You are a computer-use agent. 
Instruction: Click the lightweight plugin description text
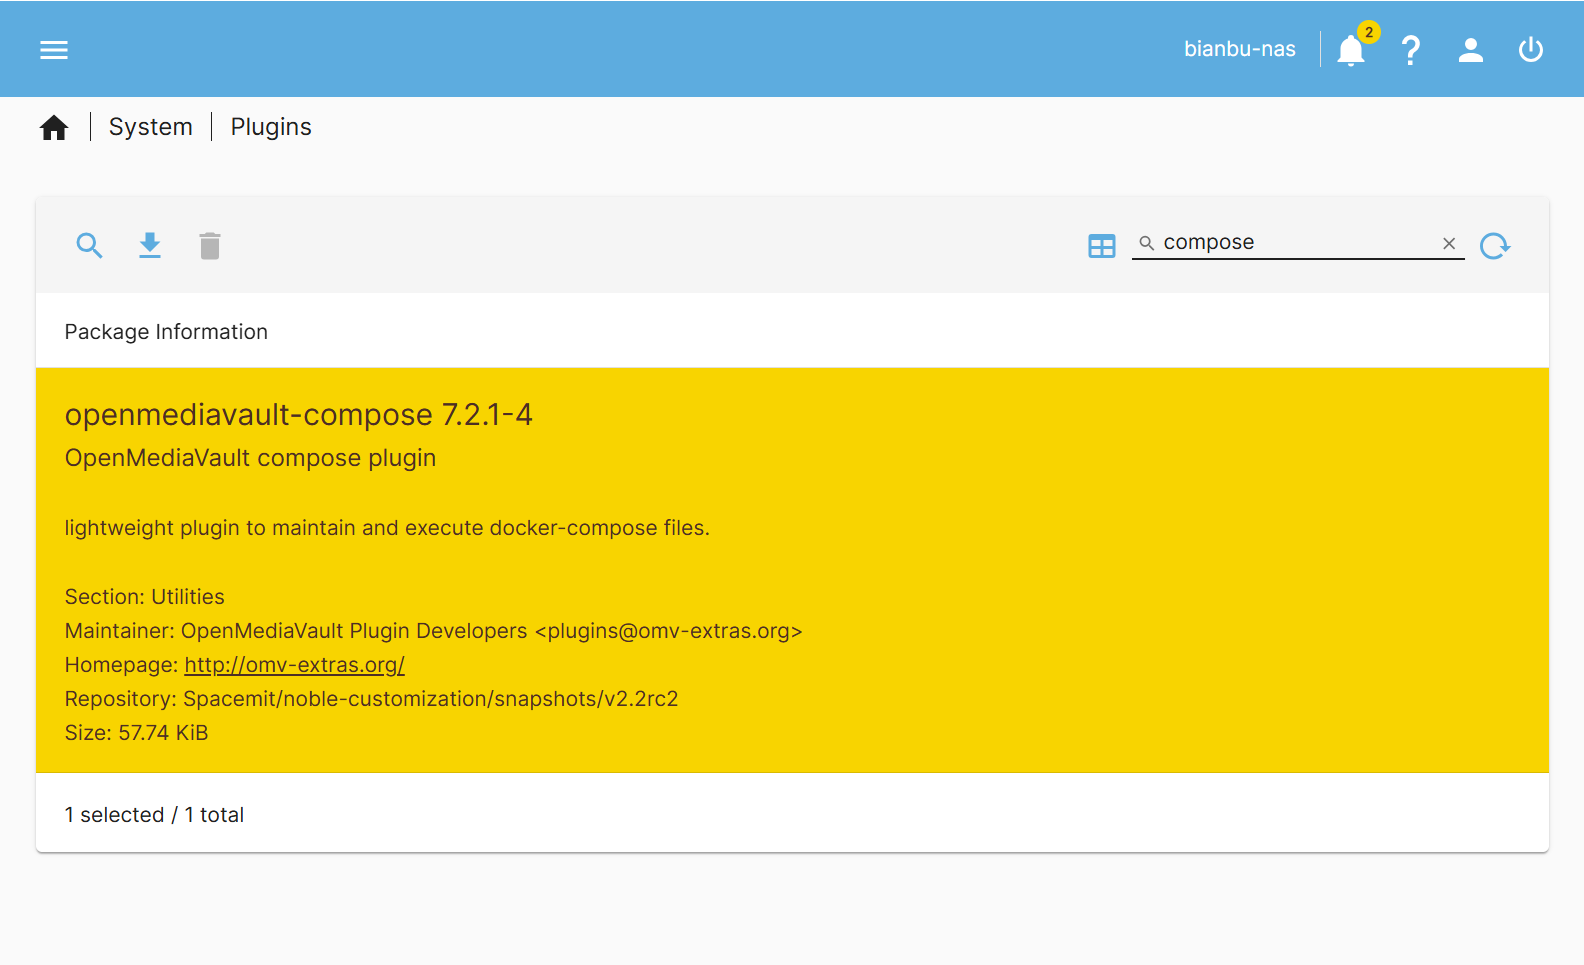pyautogui.click(x=387, y=528)
